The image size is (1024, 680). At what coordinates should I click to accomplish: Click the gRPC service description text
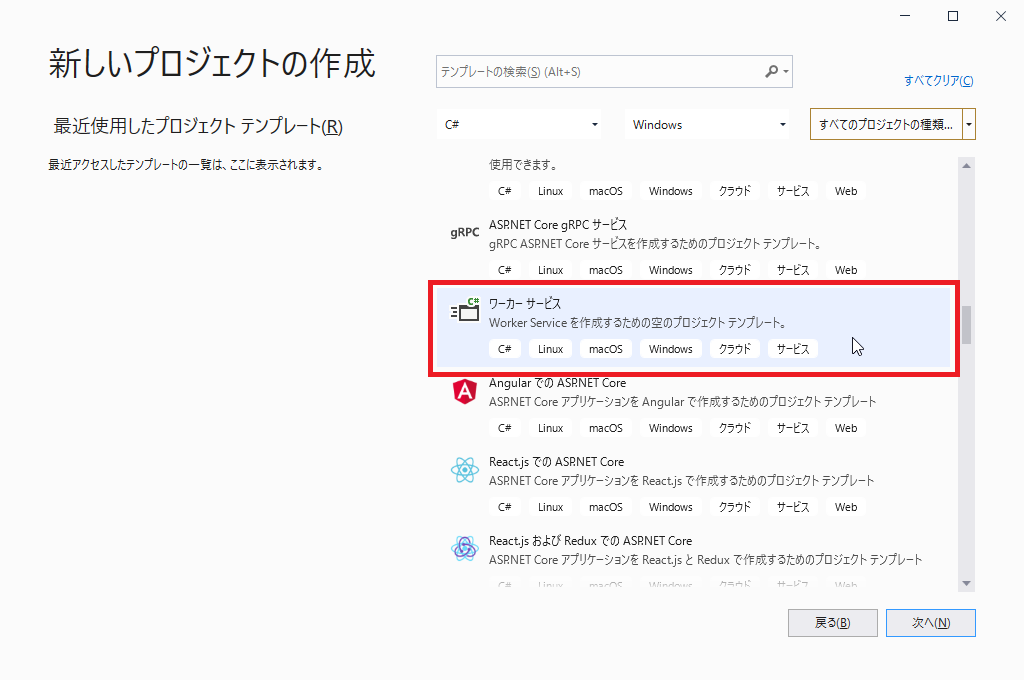click(x=655, y=244)
